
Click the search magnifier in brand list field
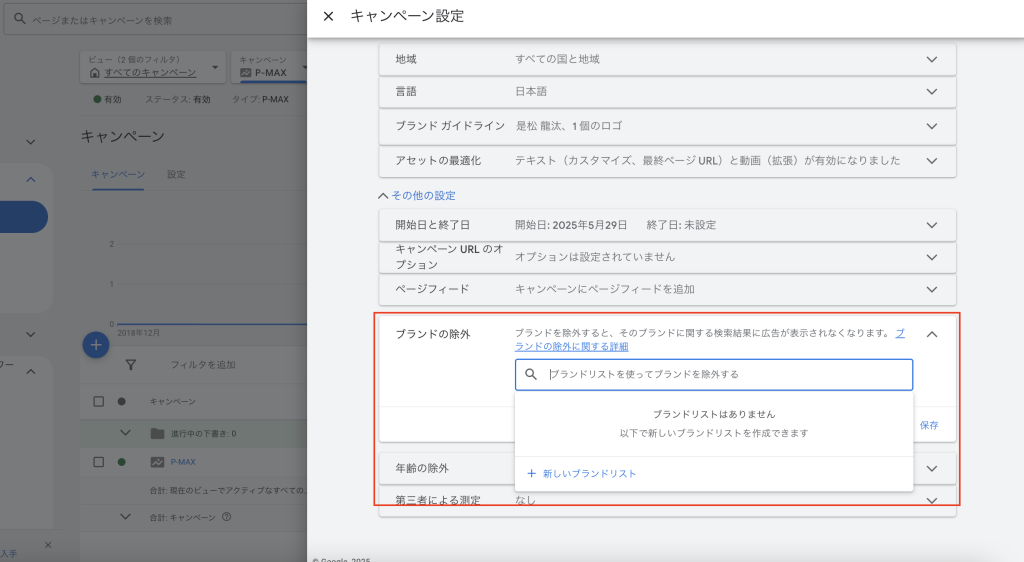[532, 374]
